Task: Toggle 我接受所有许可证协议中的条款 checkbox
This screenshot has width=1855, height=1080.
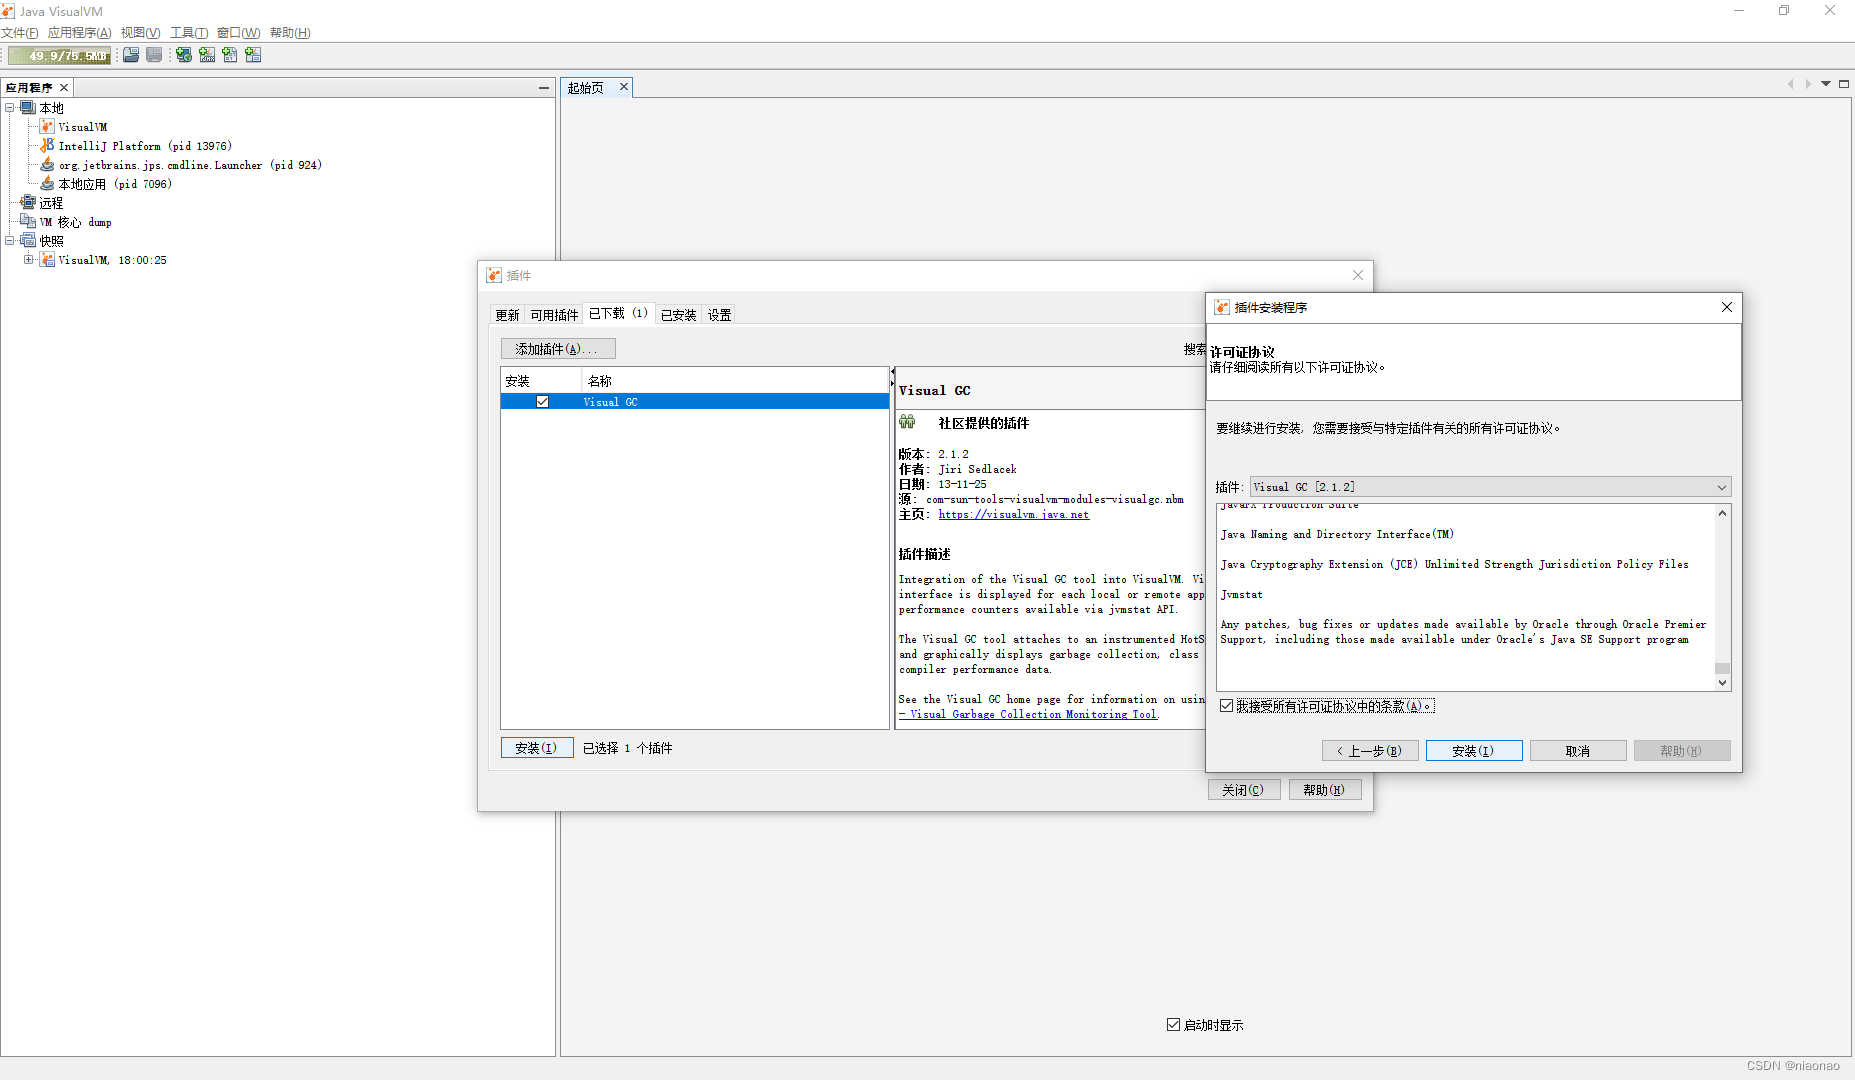Action: [x=1227, y=706]
